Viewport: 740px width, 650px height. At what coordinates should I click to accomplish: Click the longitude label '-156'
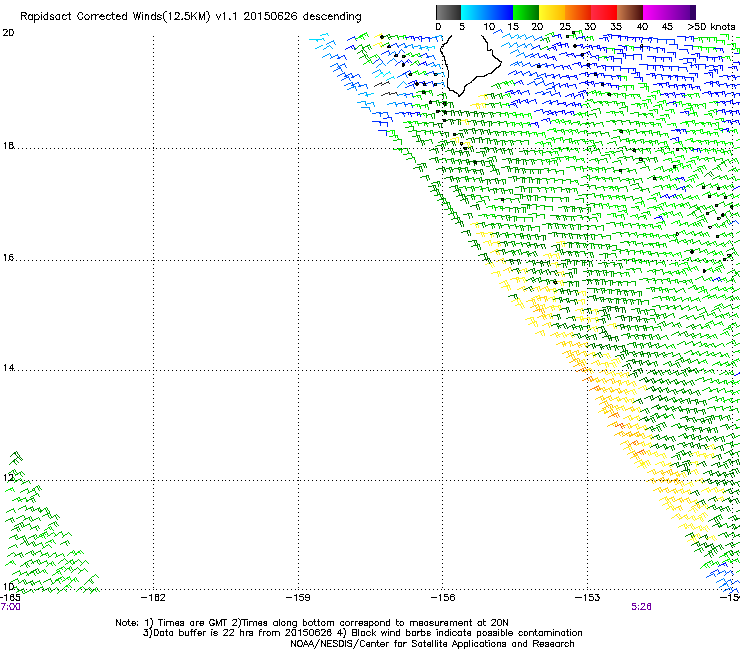click(443, 598)
